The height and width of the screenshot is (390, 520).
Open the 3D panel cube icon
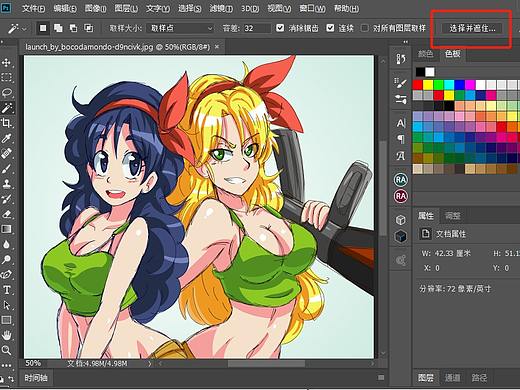pyautogui.click(x=401, y=220)
